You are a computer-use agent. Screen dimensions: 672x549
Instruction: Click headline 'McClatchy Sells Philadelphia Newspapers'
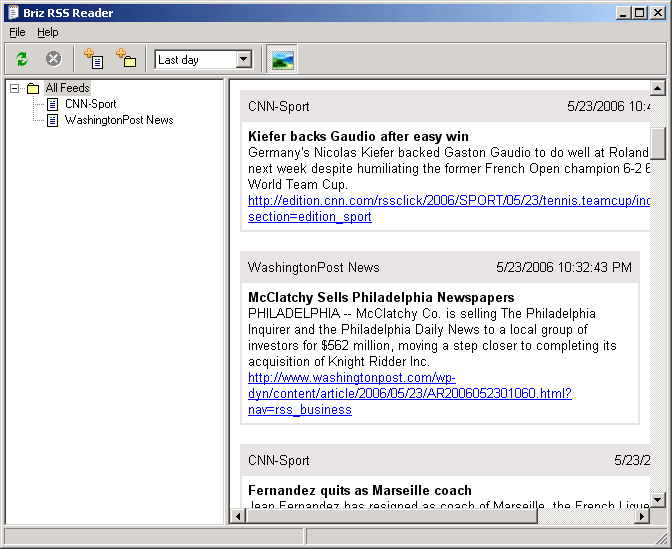pyautogui.click(x=381, y=297)
